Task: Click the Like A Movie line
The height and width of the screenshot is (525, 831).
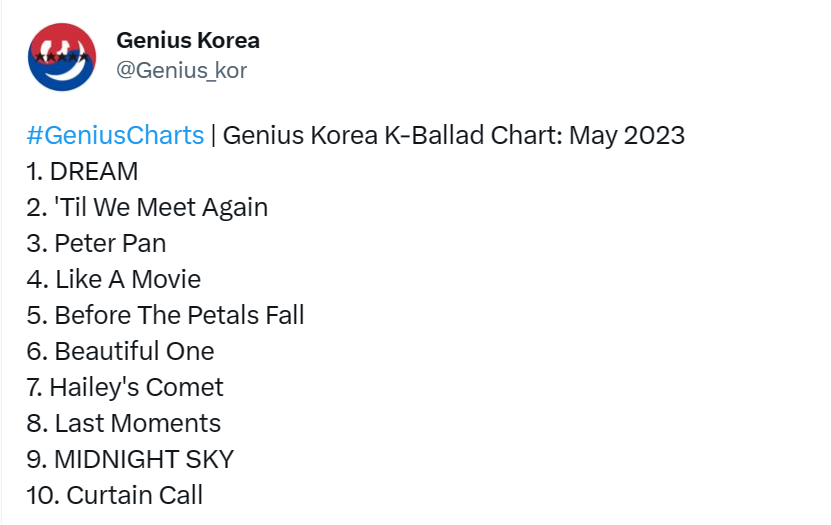Action: (113, 279)
